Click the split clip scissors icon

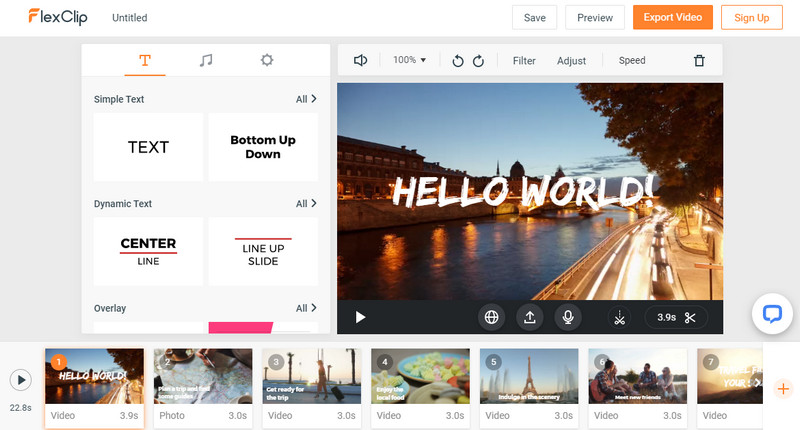pyautogui.click(x=619, y=317)
